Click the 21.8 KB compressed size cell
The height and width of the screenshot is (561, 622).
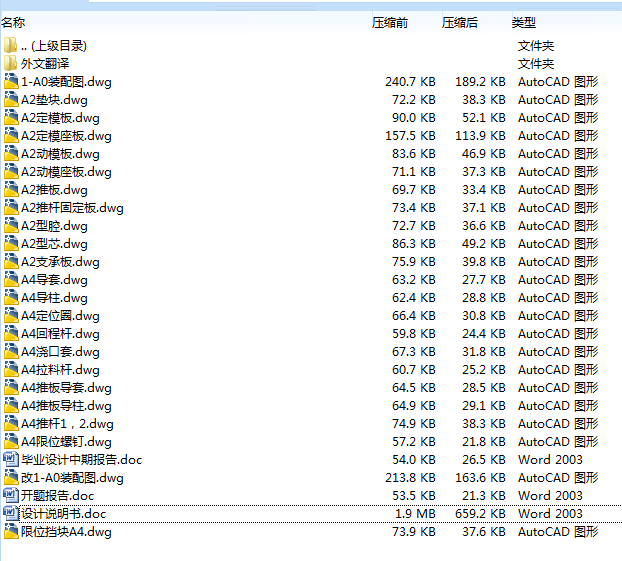pos(484,442)
